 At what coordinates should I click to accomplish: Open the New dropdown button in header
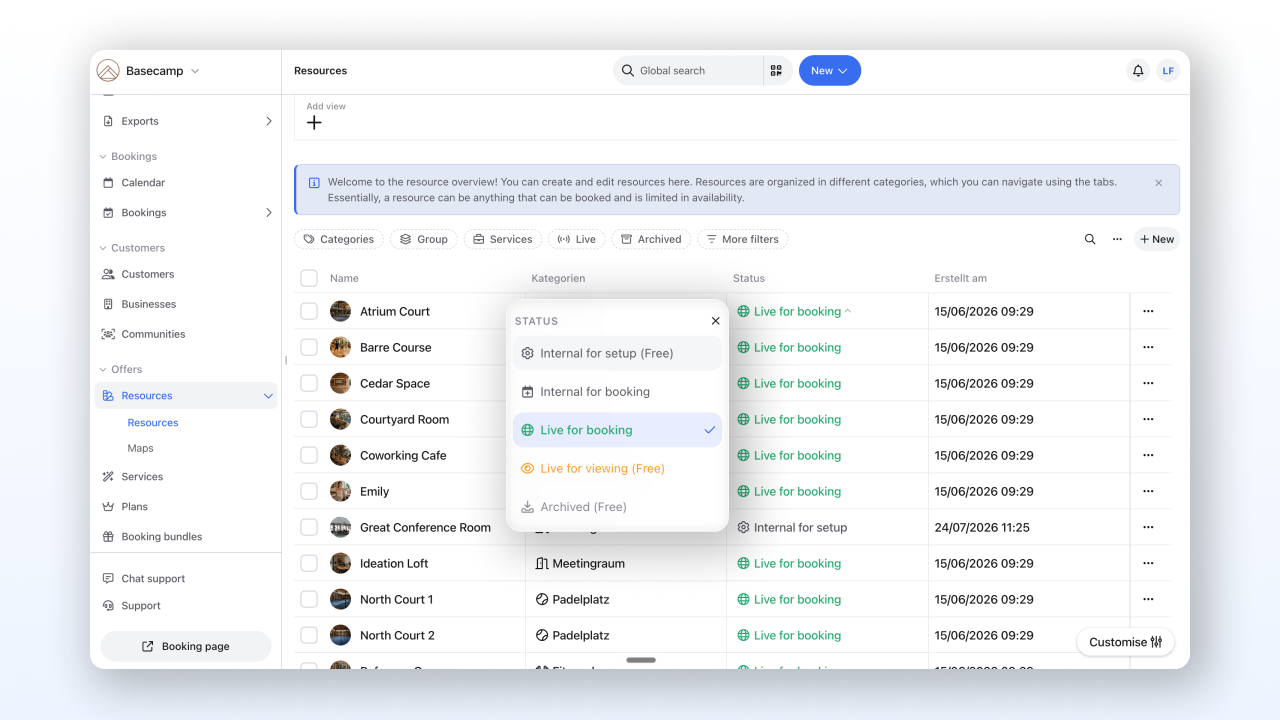(830, 71)
